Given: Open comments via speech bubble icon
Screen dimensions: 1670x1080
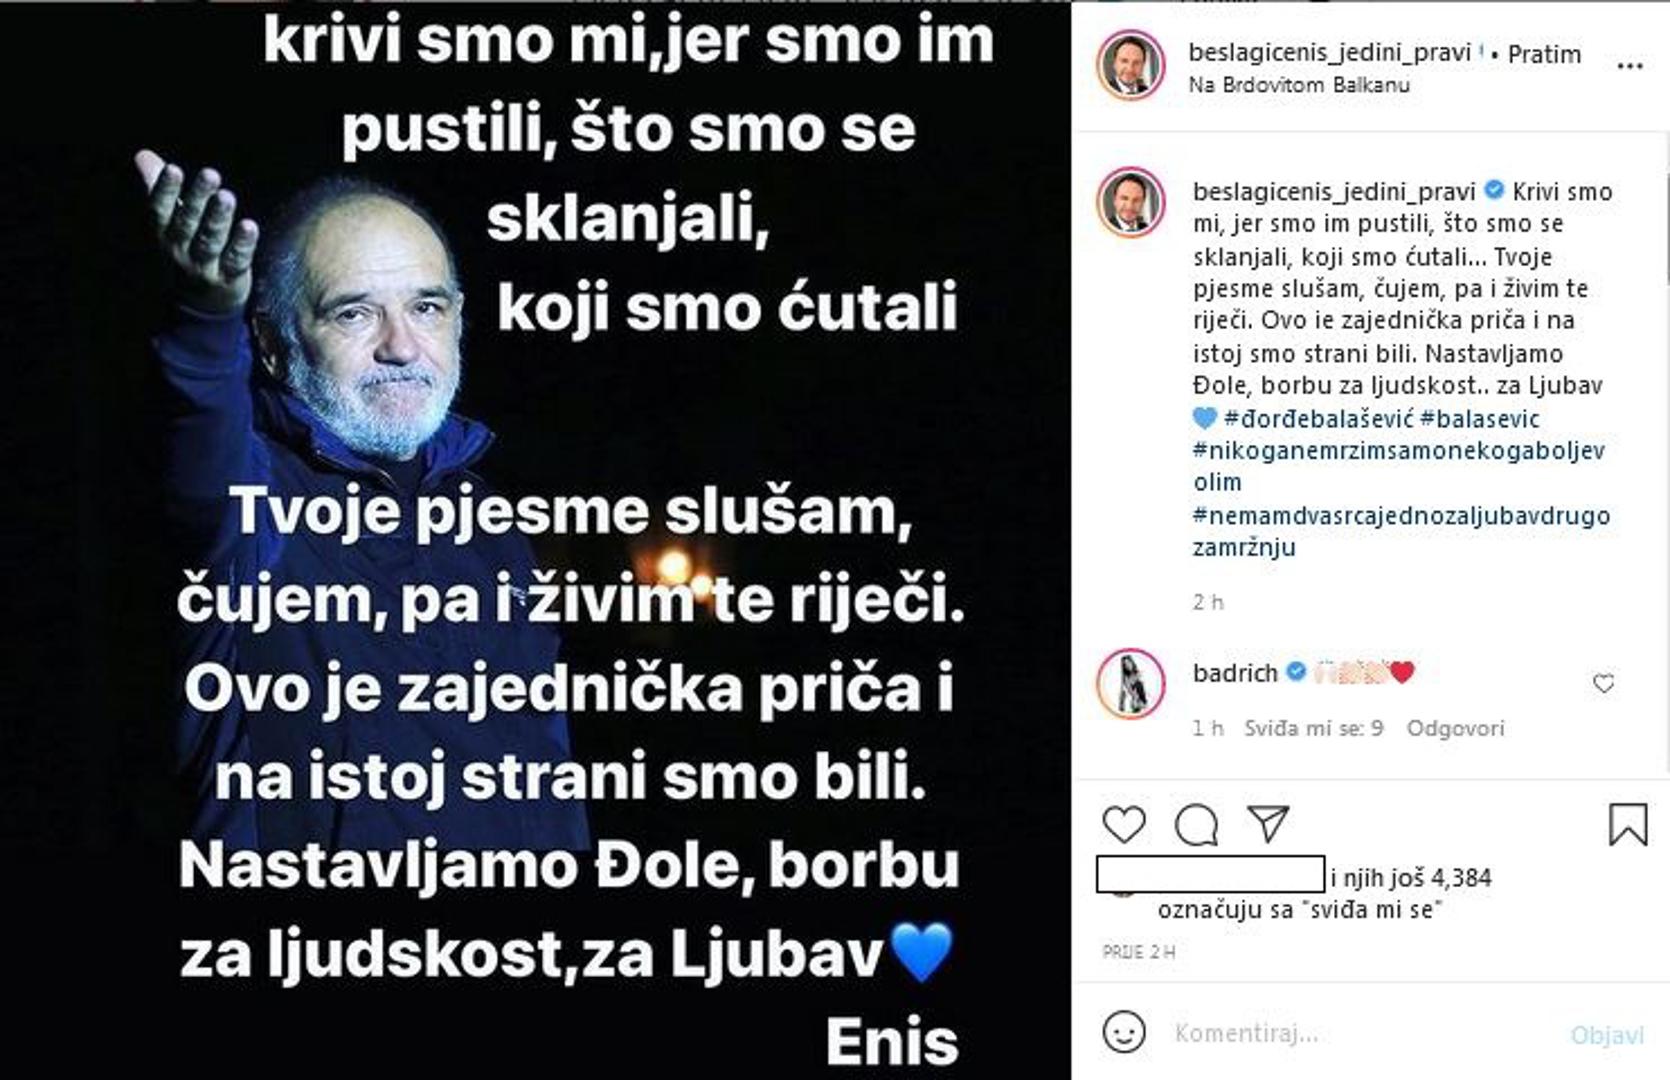Looking at the screenshot, I should 1196,824.
